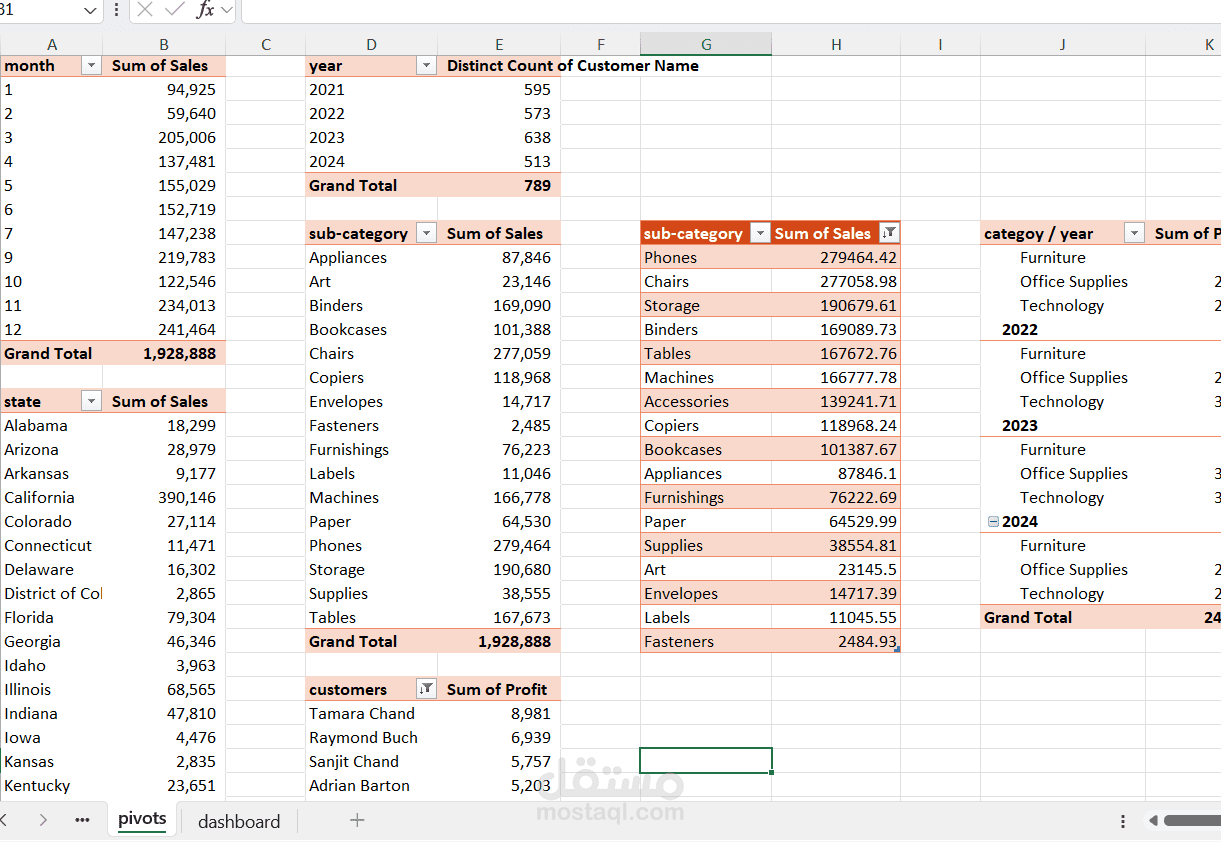Collapse the 2024 year group
This screenshot has width=1221, height=842.
pyautogui.click(x=993, y=521)
